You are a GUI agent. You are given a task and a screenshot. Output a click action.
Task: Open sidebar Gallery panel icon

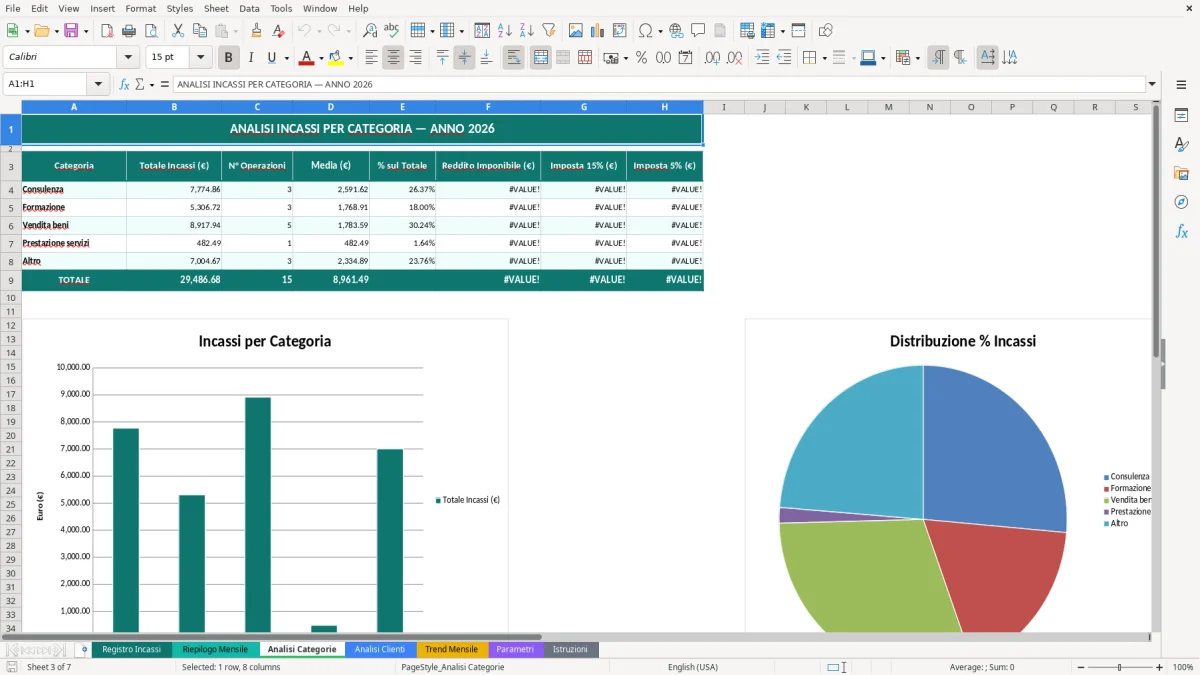click(1181, 173)
